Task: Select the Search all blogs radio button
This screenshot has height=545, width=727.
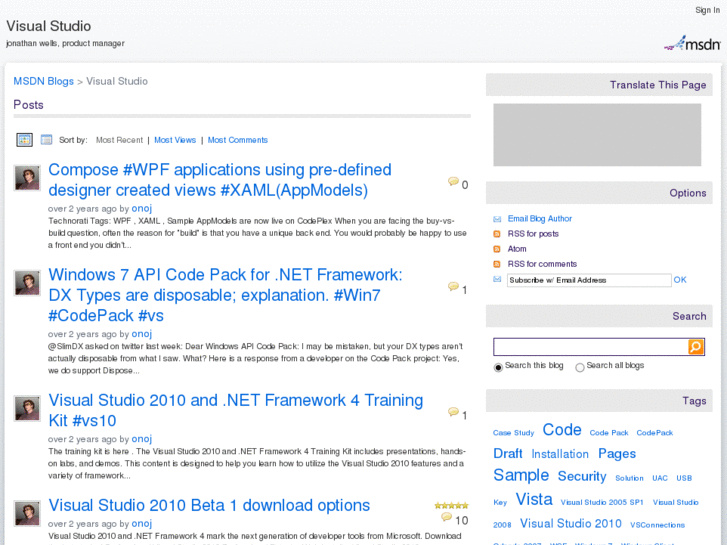Action: [580, 367]
